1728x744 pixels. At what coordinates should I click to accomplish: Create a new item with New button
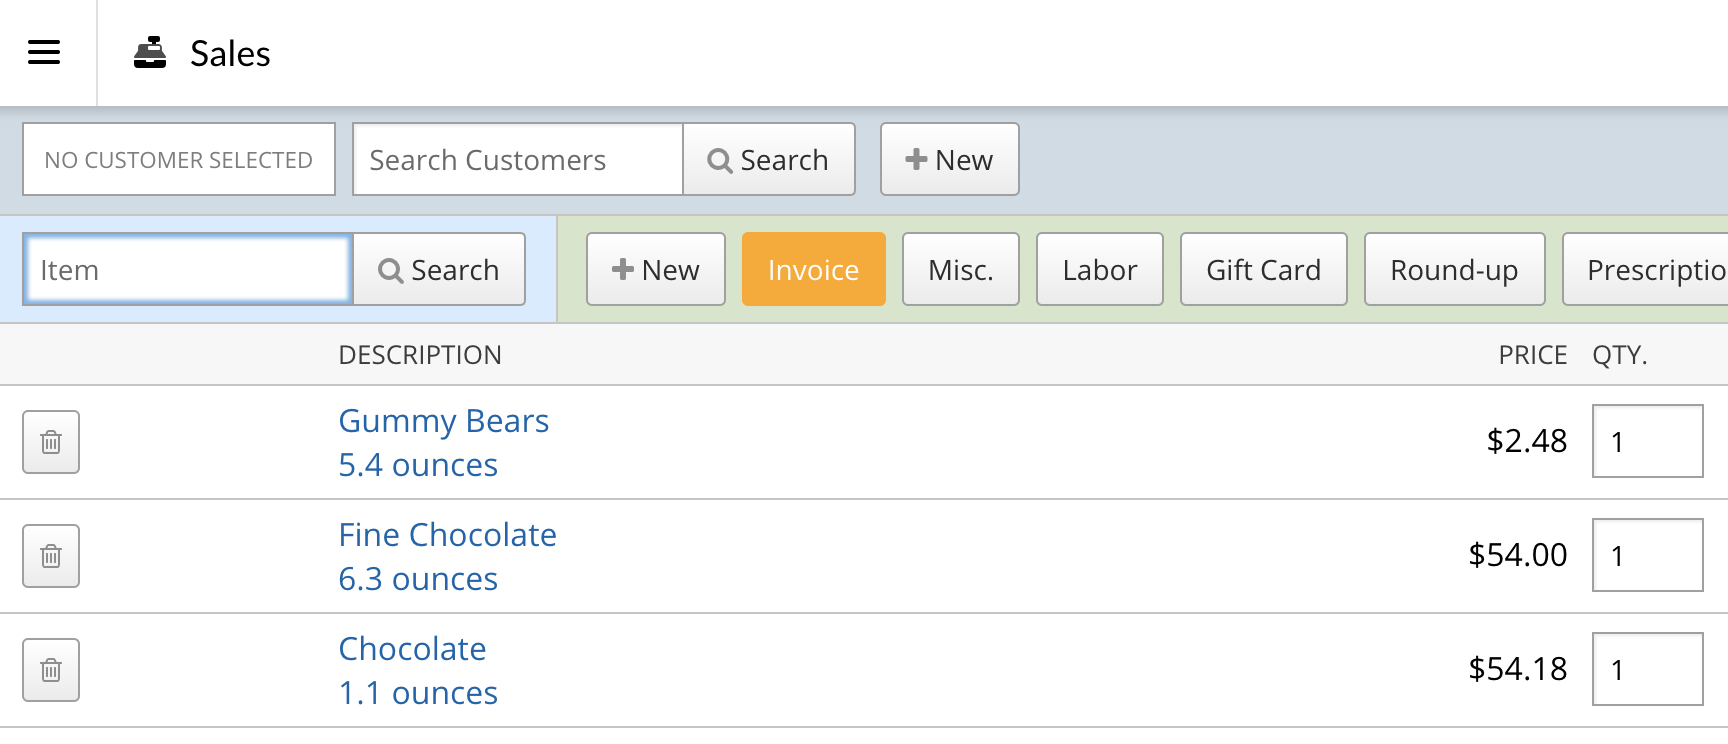click(655, 270)
